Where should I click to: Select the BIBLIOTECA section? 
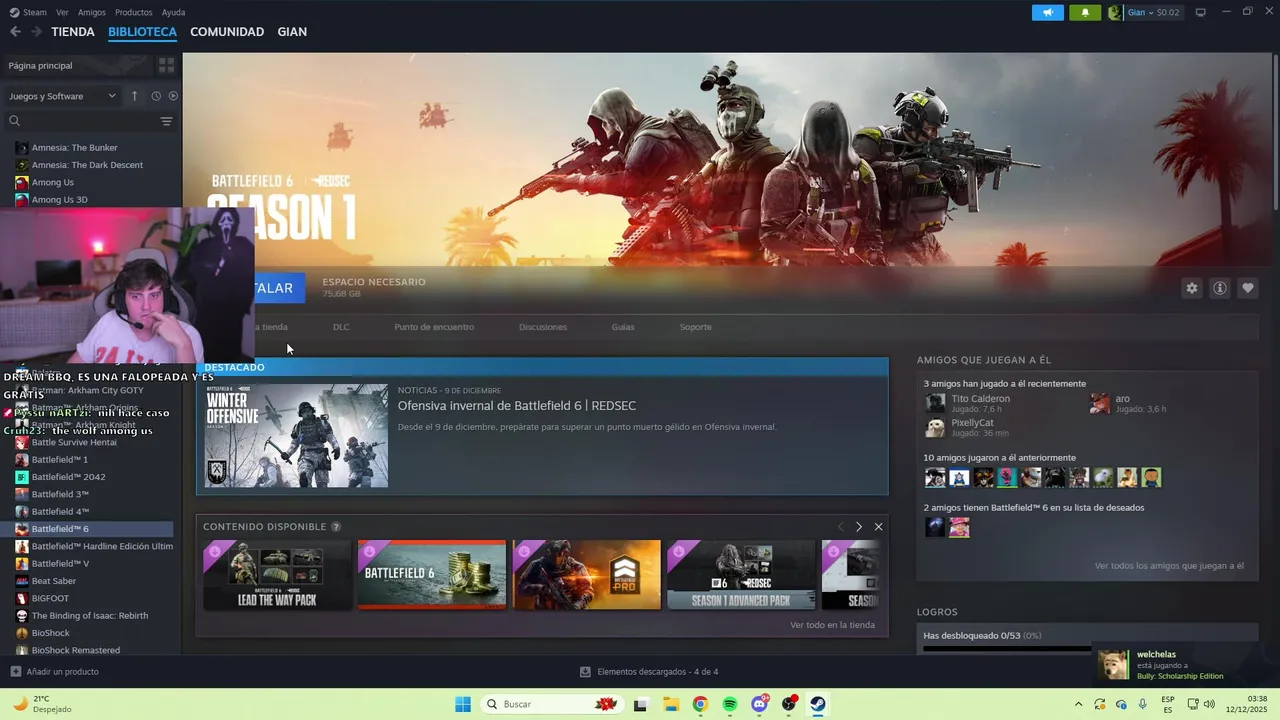pos(142,32)
